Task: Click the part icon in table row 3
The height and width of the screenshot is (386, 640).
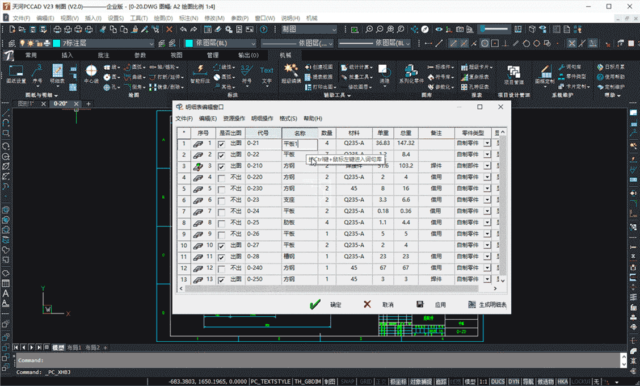Action: 198,166
